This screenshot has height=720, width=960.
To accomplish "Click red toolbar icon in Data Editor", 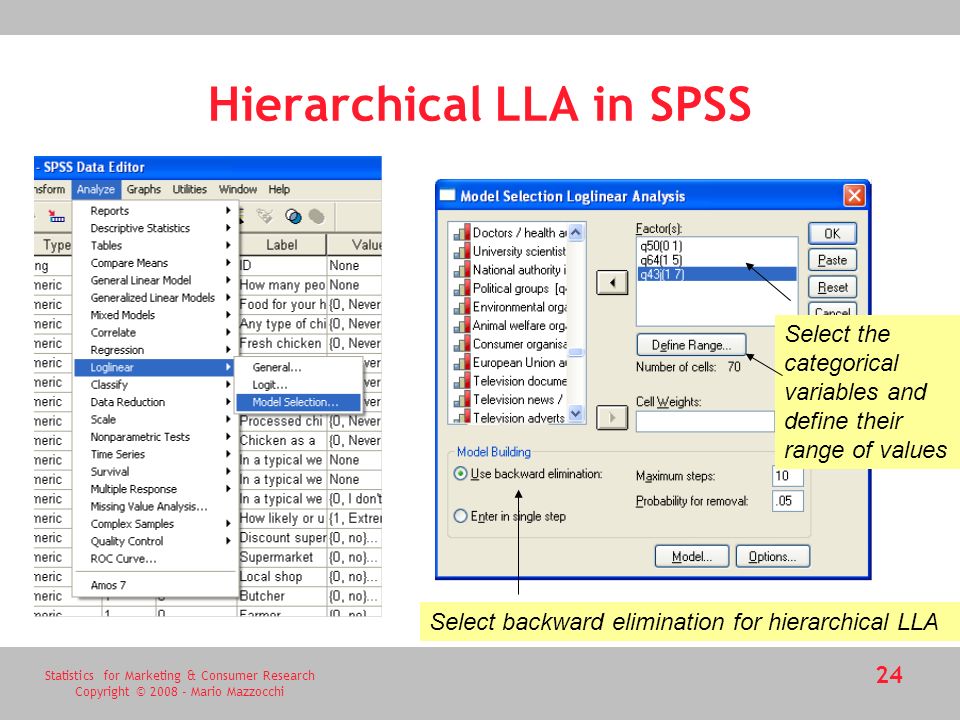I will (56, 216).
